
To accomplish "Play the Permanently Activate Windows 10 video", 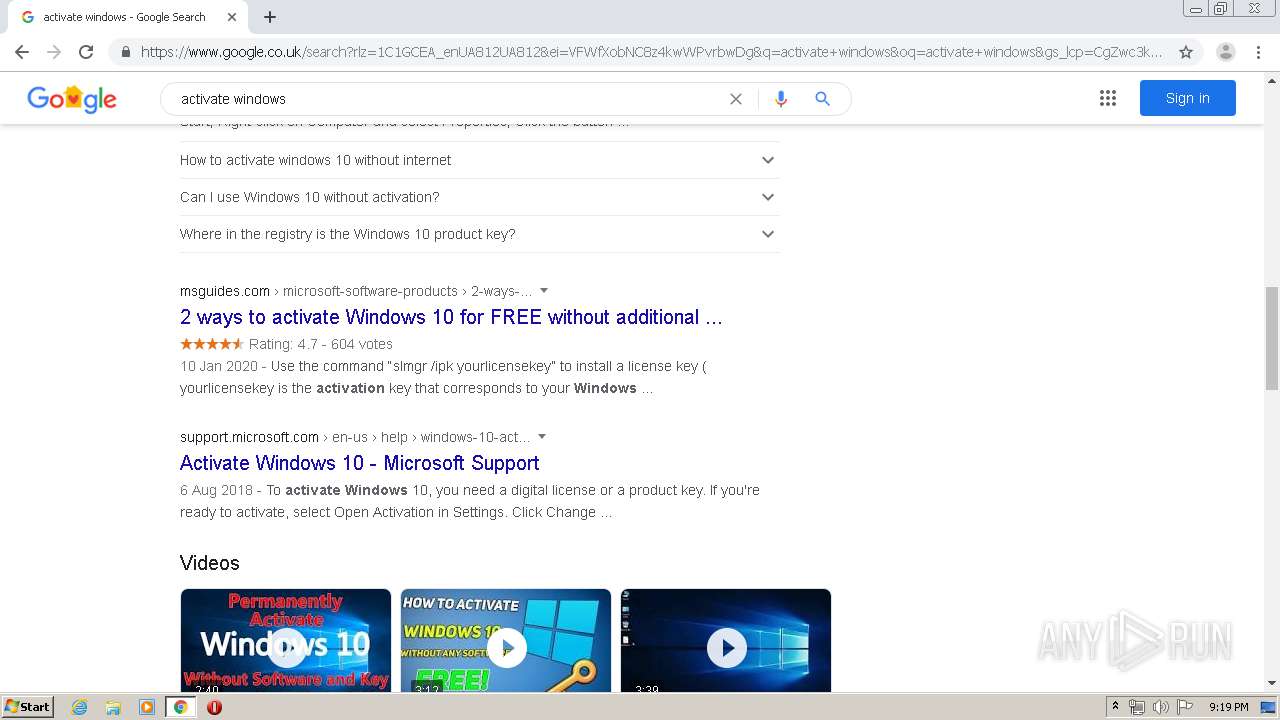I will (x=286, y=640).
